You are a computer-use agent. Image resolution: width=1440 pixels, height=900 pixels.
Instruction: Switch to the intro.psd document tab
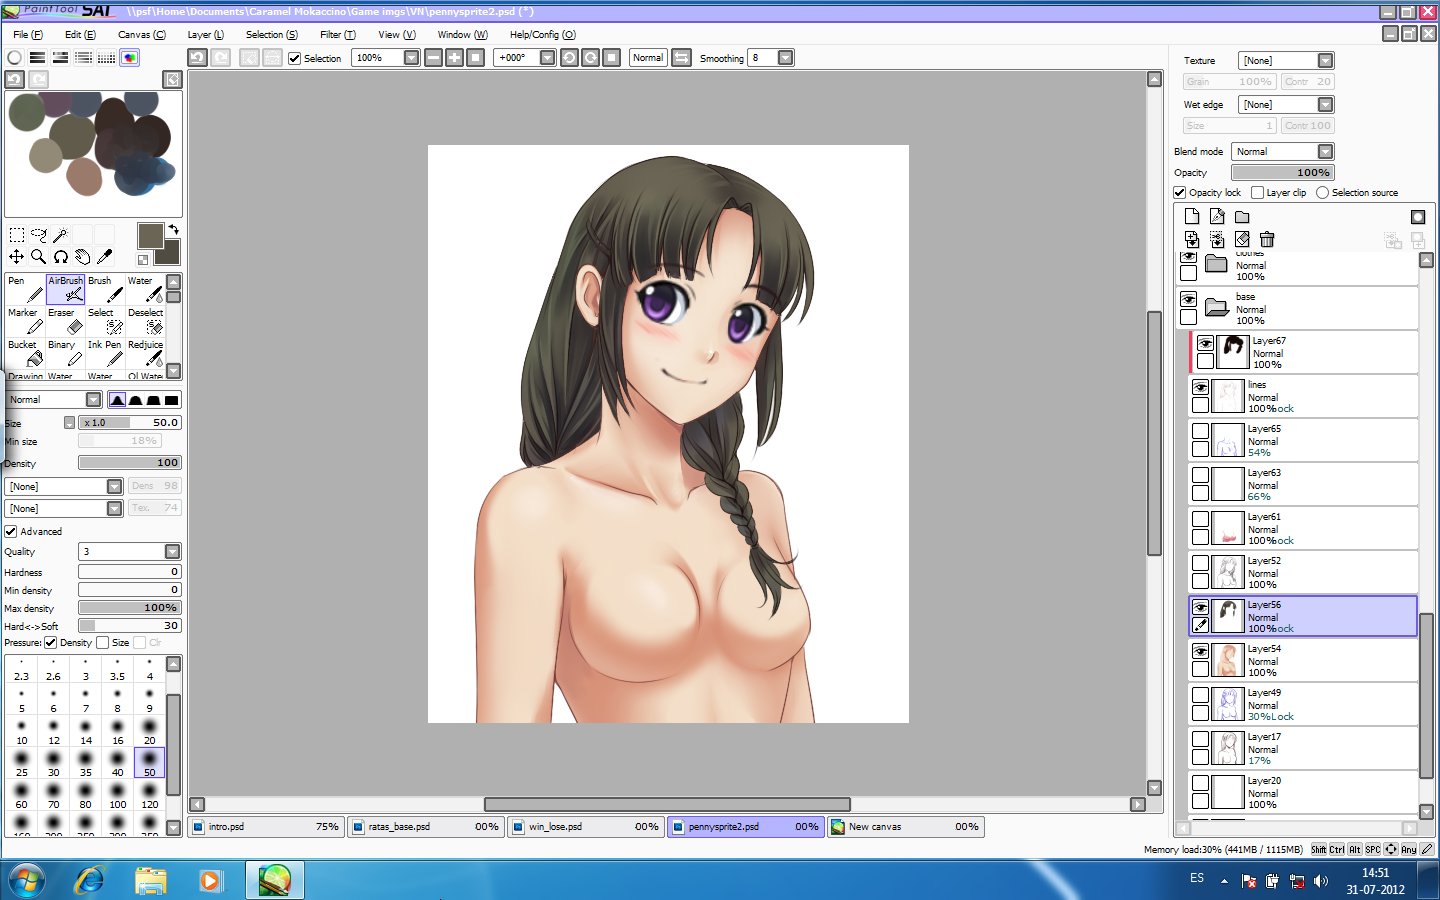[265, 827]
